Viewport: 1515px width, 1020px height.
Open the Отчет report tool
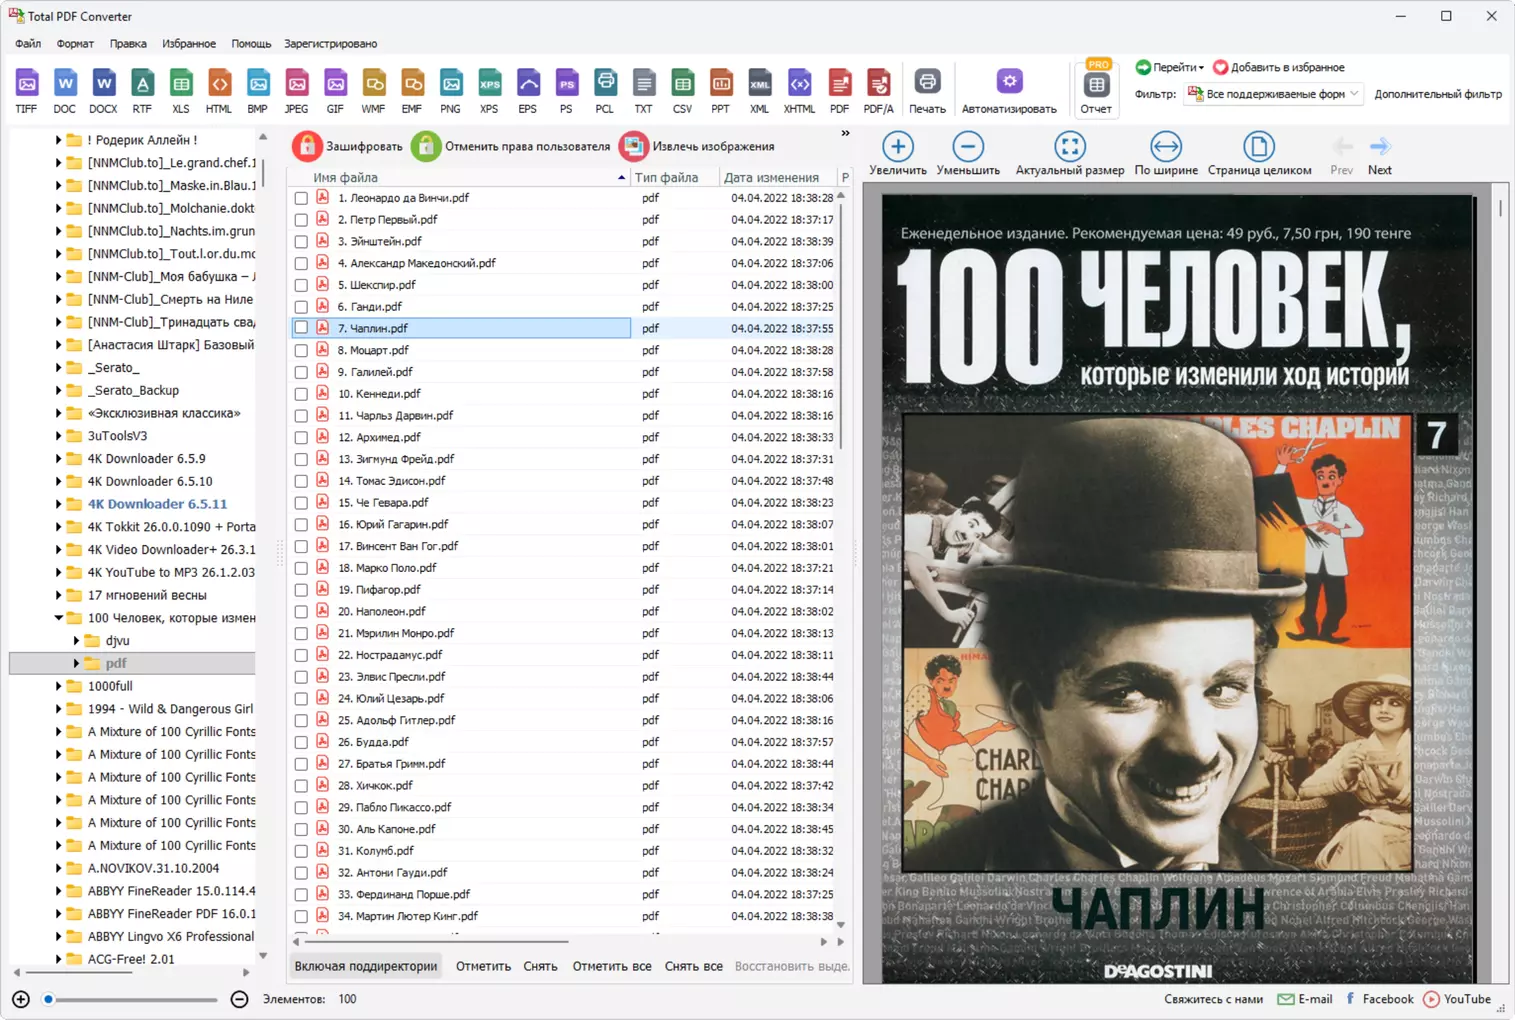[1096, 89]
